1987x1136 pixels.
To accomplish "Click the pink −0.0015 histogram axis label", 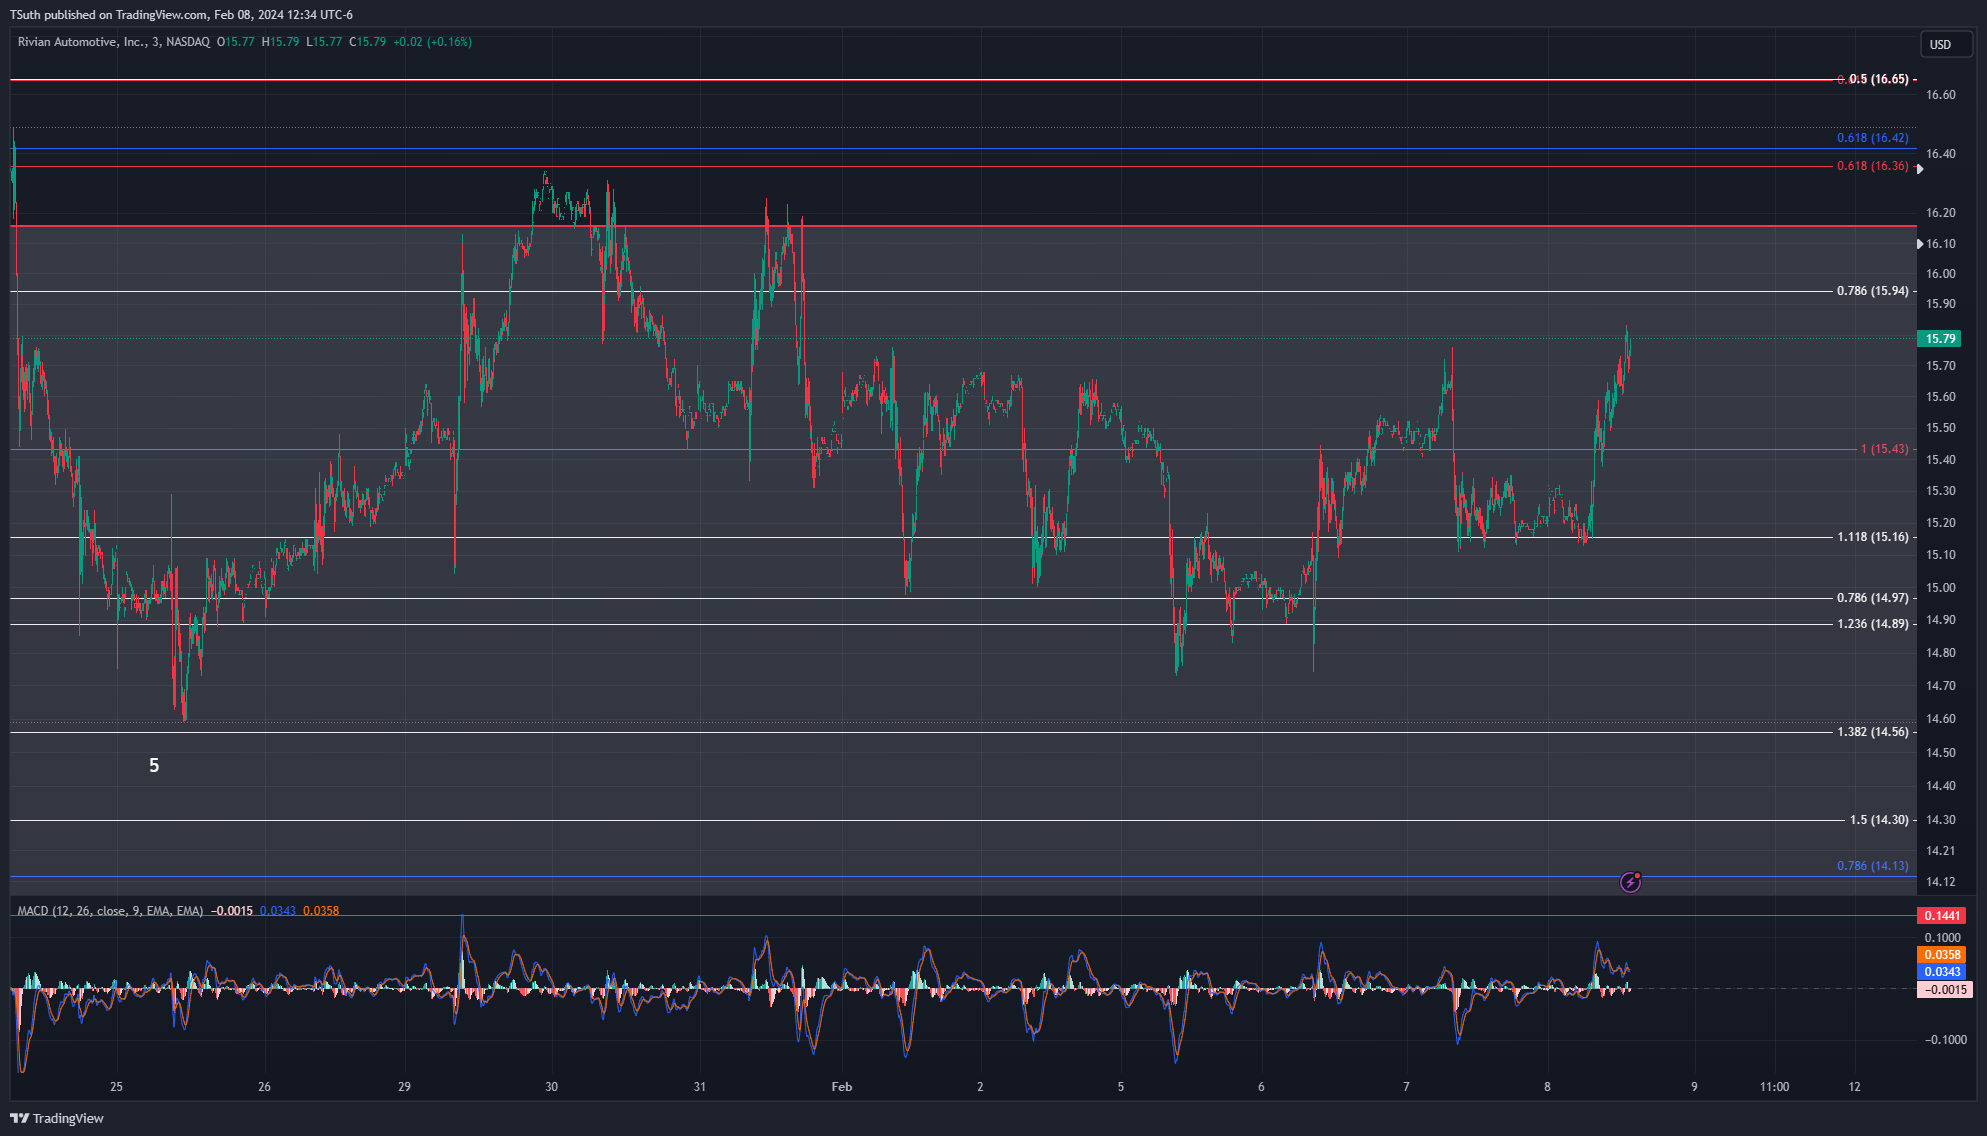I will [x=1944, y=990].
